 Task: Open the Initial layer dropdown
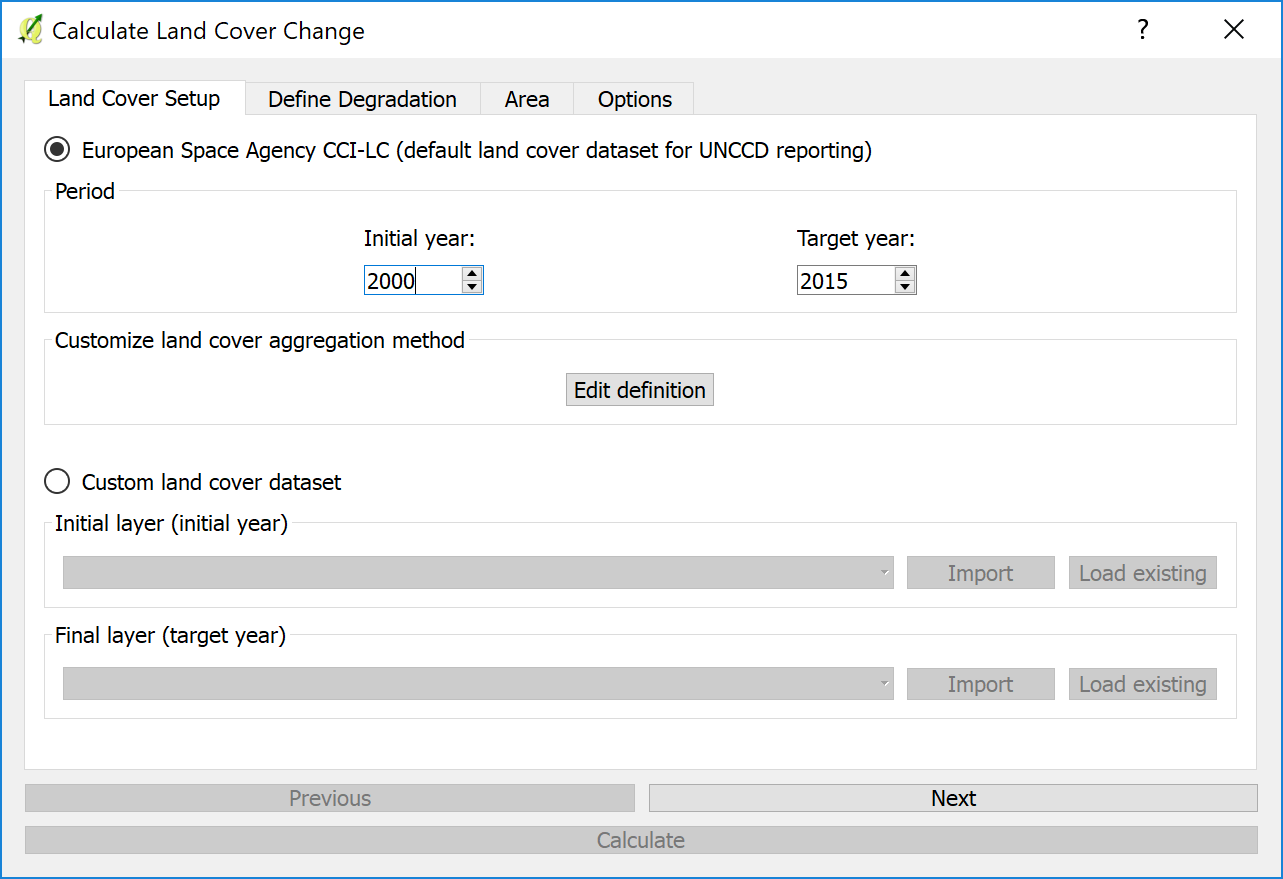coord(478,573)
